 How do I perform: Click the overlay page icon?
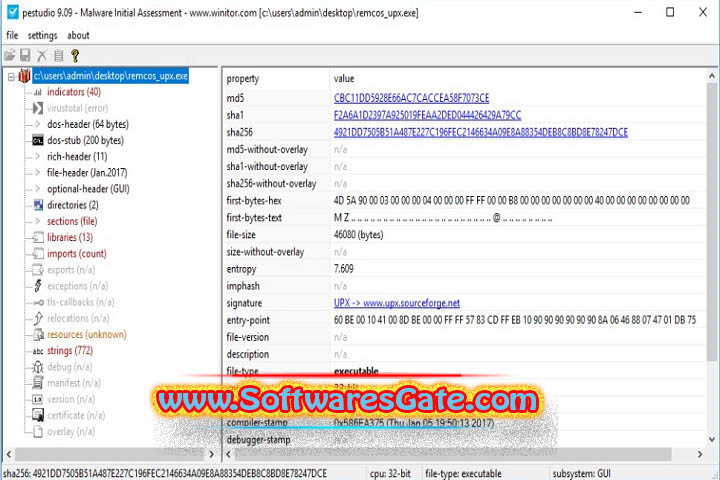tap(38, 431)
